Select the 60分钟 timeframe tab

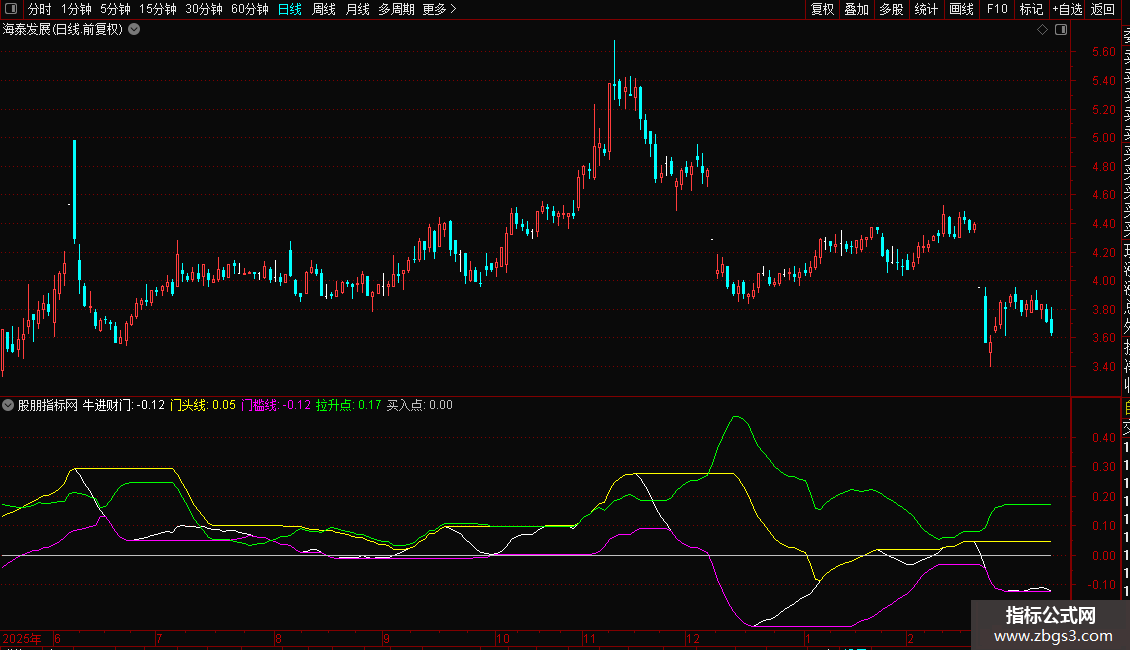tap(249, 10)
